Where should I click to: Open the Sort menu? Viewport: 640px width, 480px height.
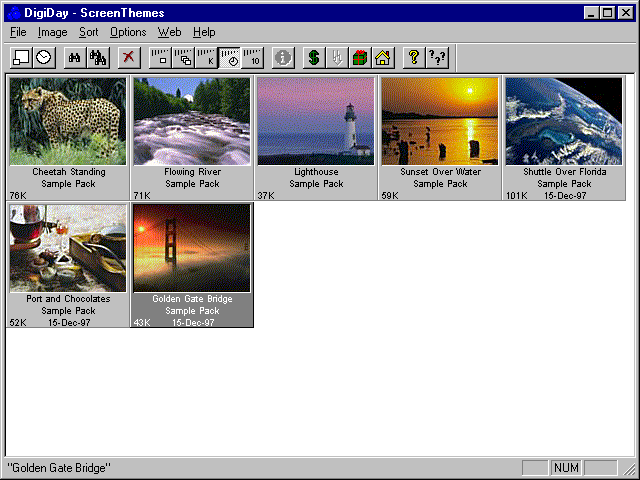(x=88, y=32)
